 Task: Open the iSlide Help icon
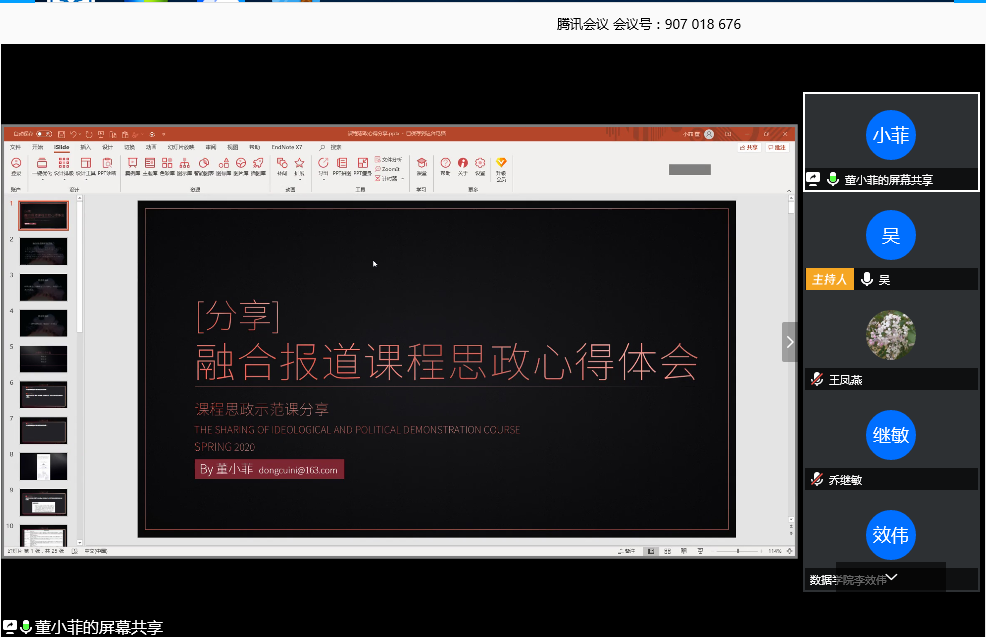click(x=445, y=163)
